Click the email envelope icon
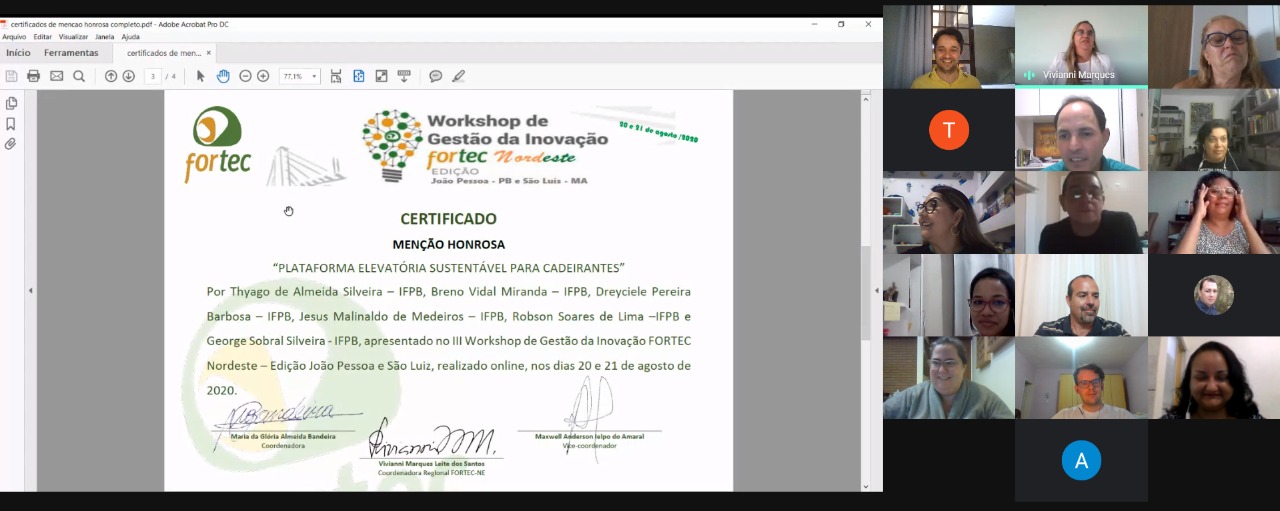The width and height of the screenshot is (1280, 511). click(x=56, y=76)
